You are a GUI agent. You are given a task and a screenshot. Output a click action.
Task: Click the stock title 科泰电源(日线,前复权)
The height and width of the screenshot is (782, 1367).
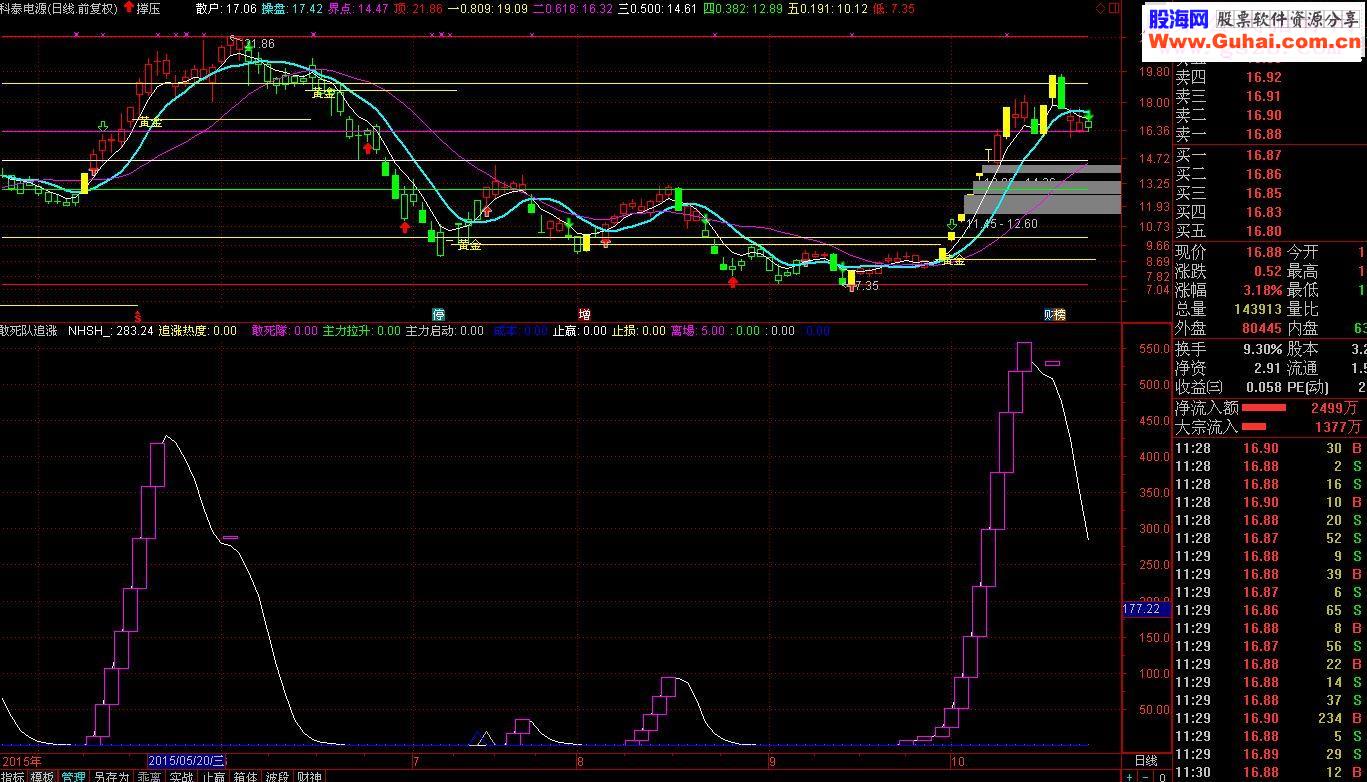(59, 8)
